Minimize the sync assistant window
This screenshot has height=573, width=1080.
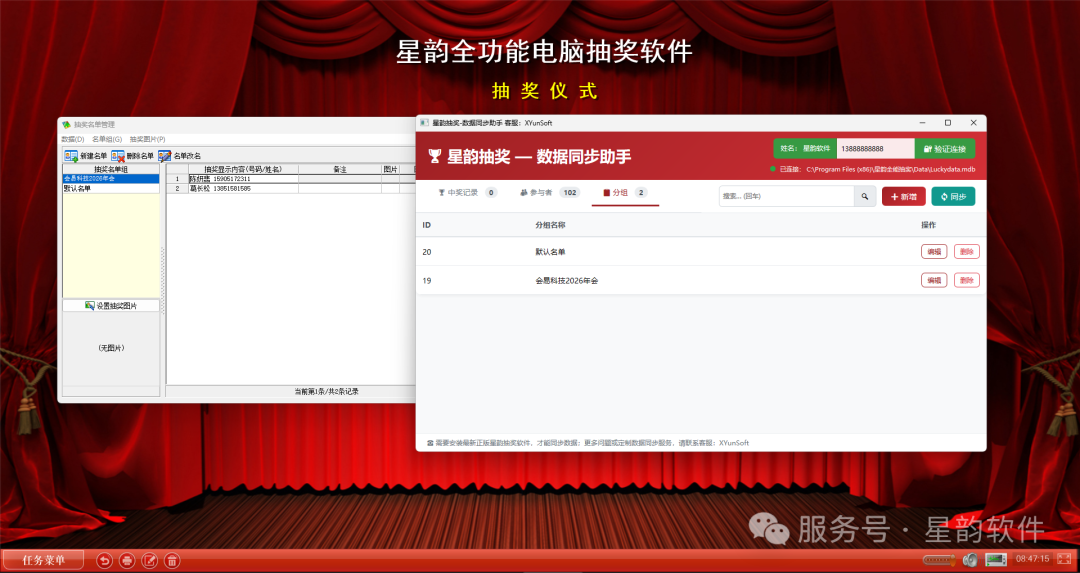[922, 123]
